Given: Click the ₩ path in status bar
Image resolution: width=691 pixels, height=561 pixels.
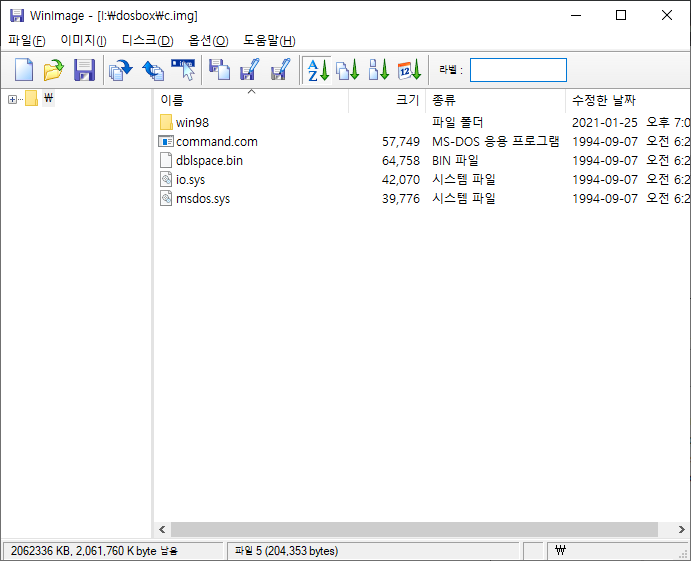Looking at the screenshot, I should pos(561,550).
